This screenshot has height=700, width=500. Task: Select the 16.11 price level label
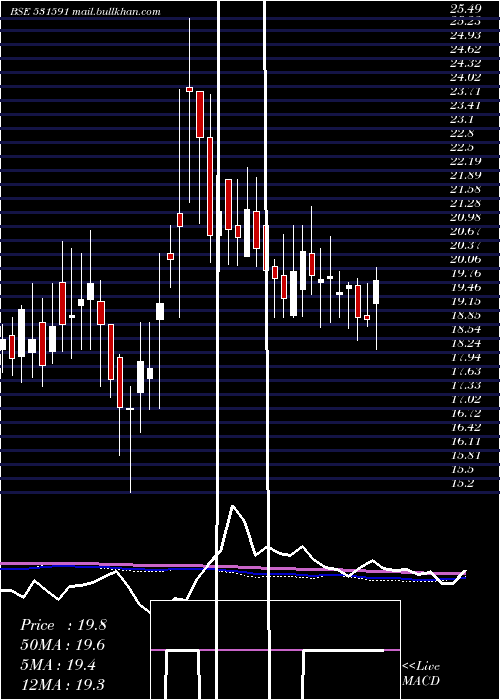tap(466, 441)
